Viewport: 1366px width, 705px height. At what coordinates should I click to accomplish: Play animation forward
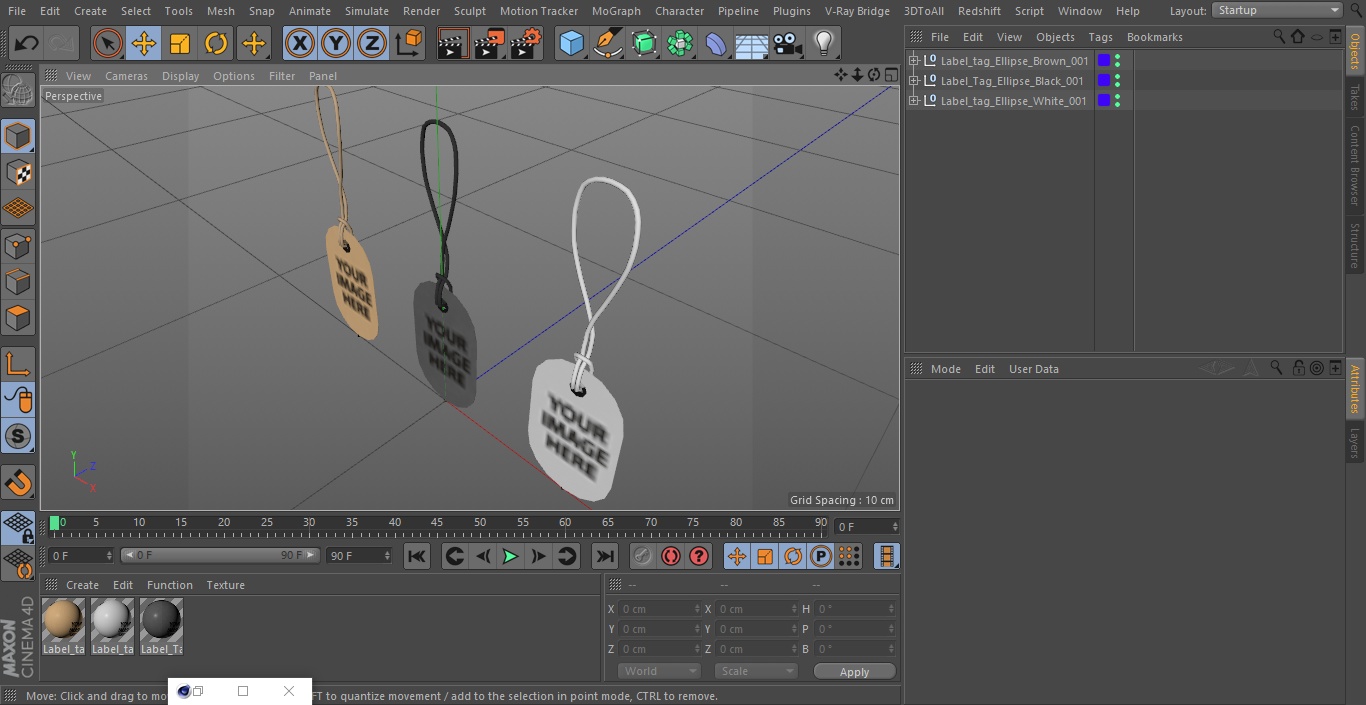click(510, 556)
